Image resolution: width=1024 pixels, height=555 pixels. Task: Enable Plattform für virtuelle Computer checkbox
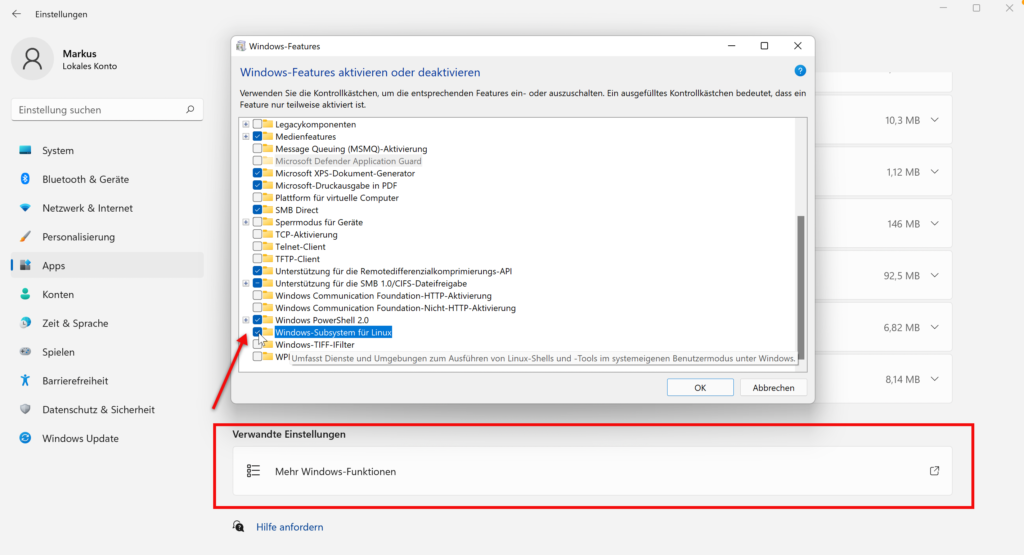(257, 198)
